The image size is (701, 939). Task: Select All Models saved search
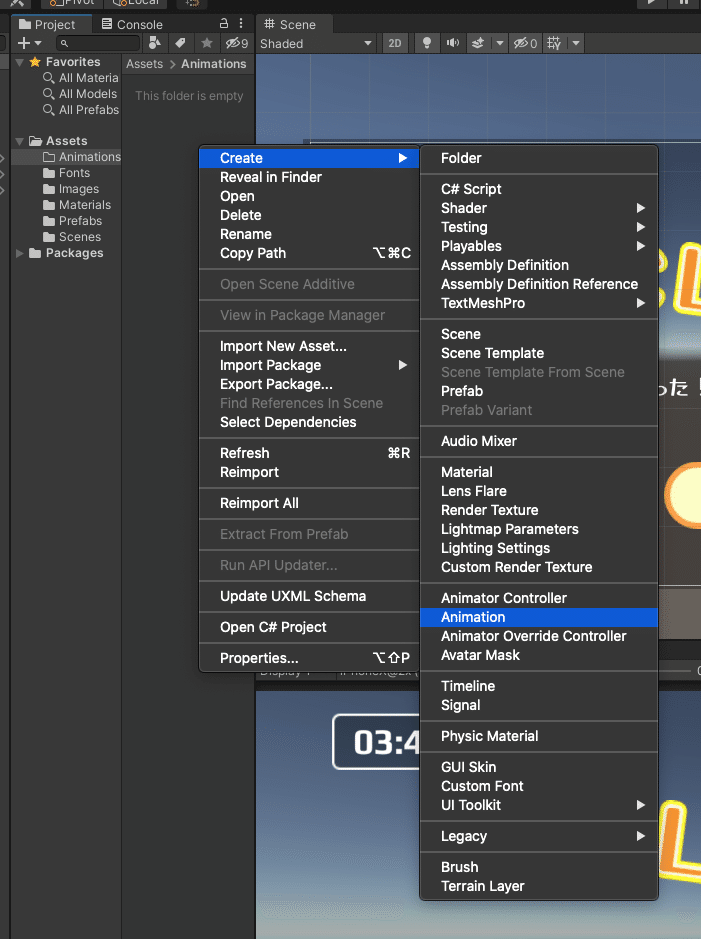click(x=80, y=94)
